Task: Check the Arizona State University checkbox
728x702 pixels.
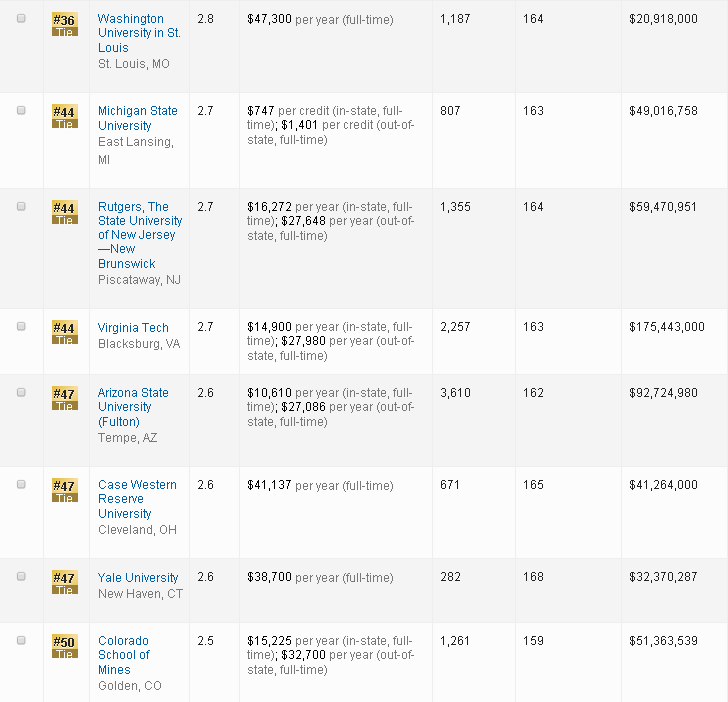Action: (21, 392)
